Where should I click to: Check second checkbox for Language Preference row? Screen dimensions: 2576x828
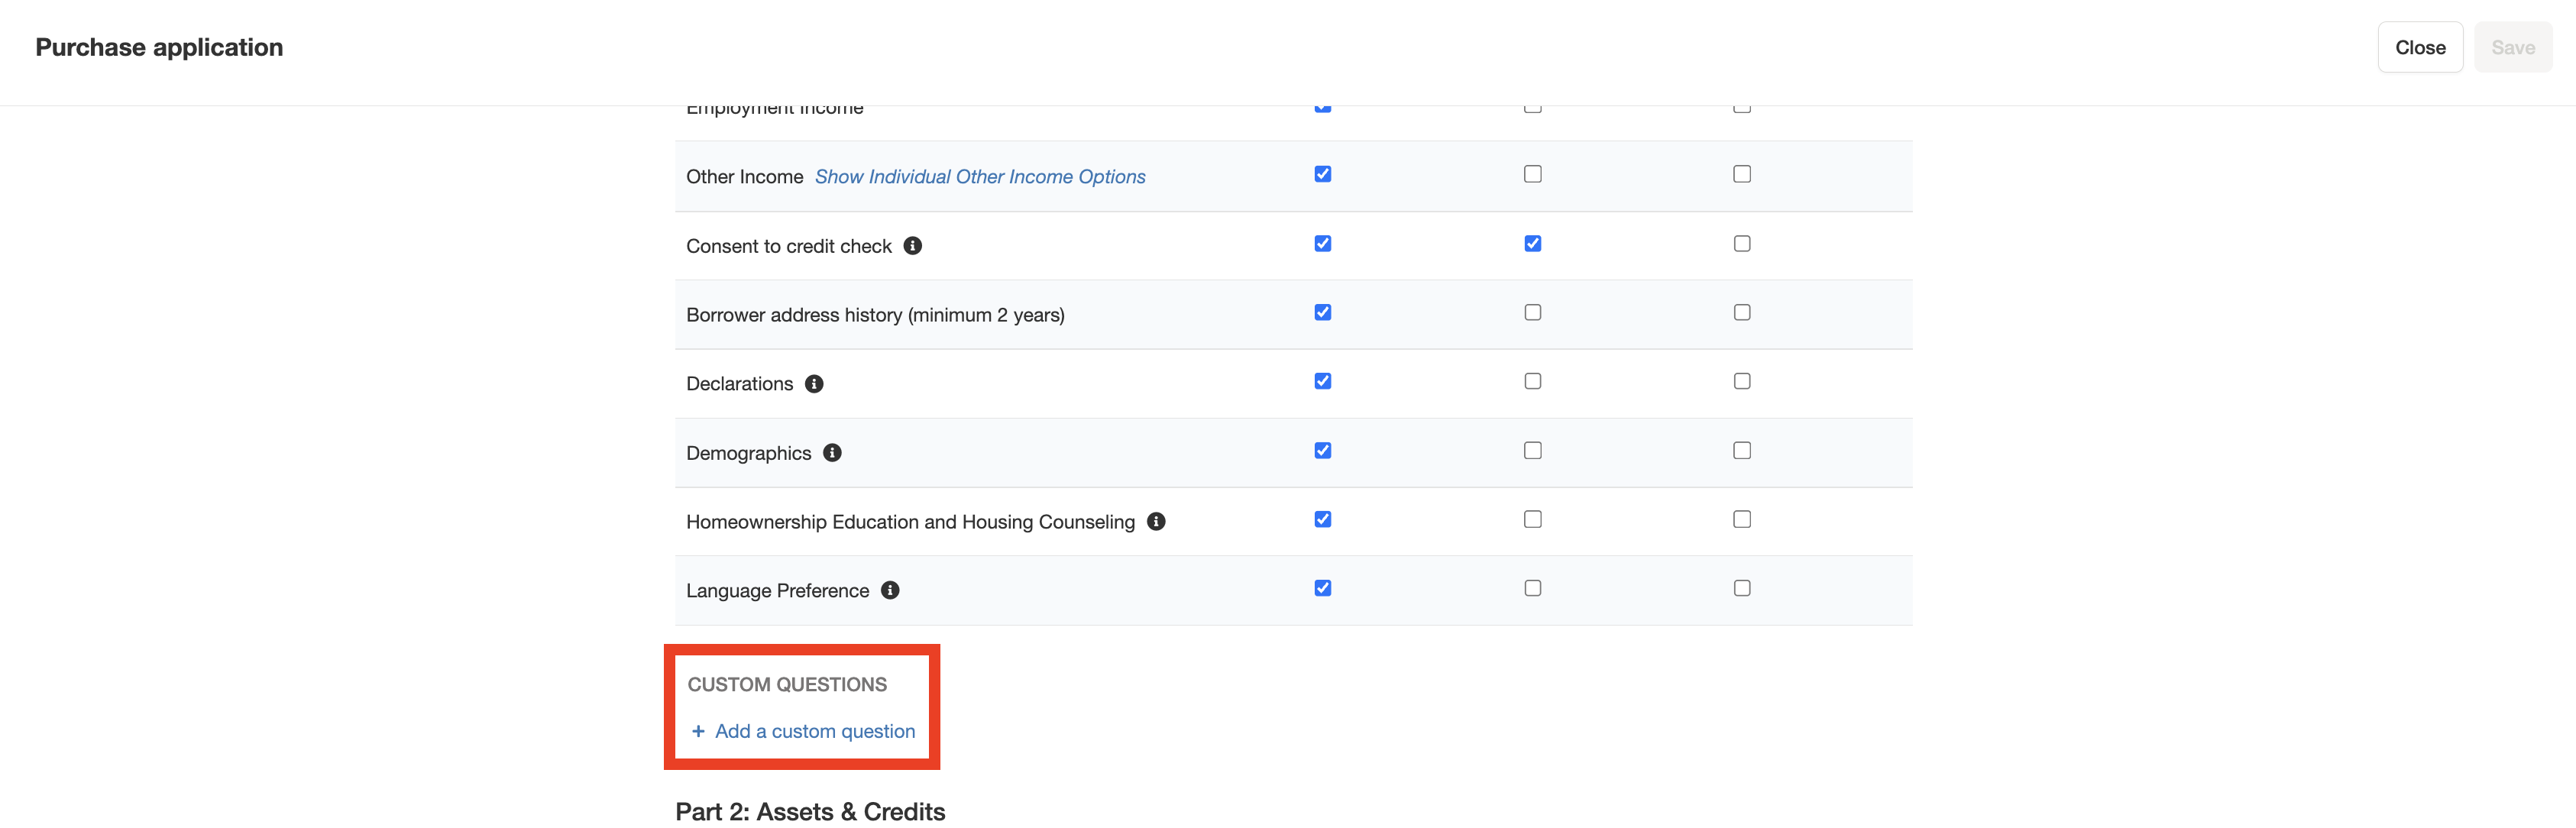[1532, 588]
